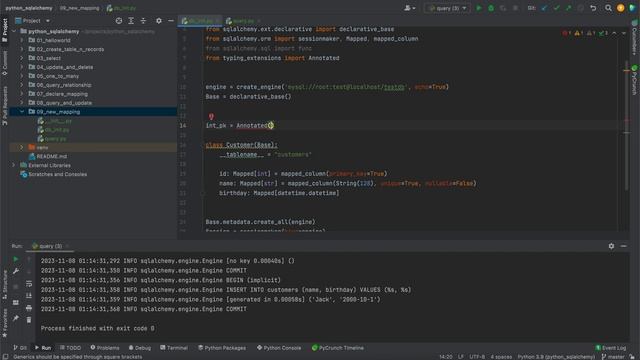Run the query (3) configuration
640x360 pixels.
coord(479,8)
